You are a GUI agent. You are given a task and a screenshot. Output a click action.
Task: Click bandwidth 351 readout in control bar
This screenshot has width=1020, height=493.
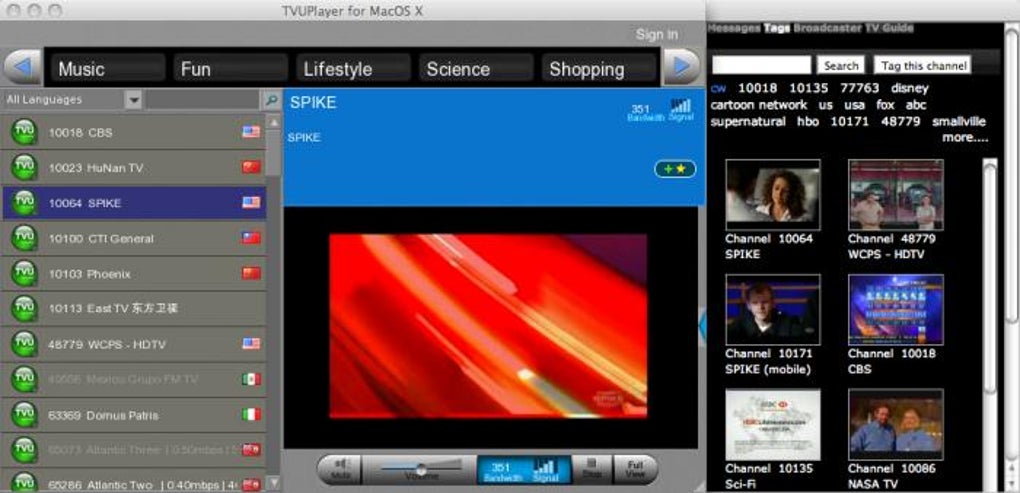[501, 471]
